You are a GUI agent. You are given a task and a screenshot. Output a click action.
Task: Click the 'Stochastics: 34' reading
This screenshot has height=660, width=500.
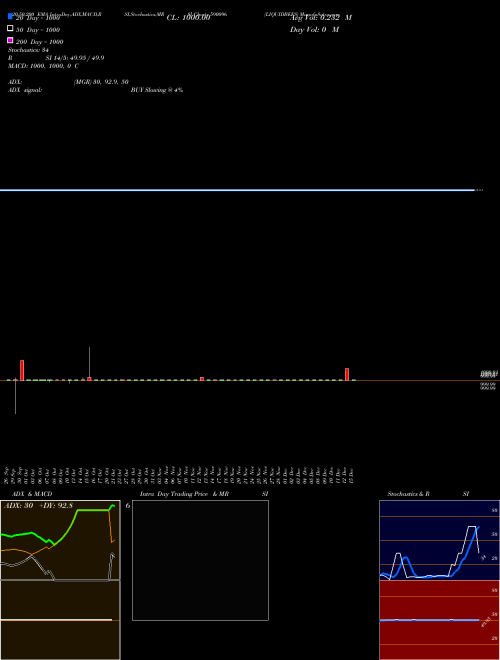[x=28, y=50]
